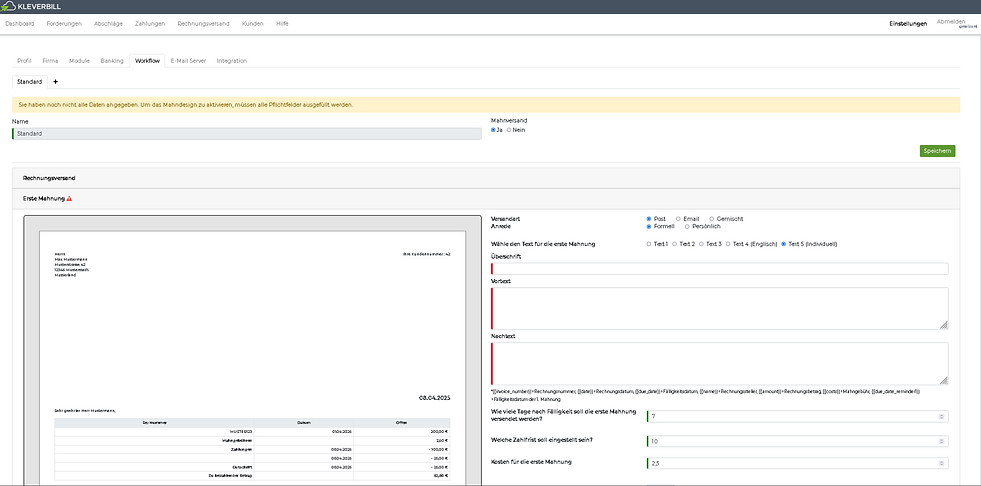Click into the Vortext text area
Screen dimensions: 981x486
(719, 308)
